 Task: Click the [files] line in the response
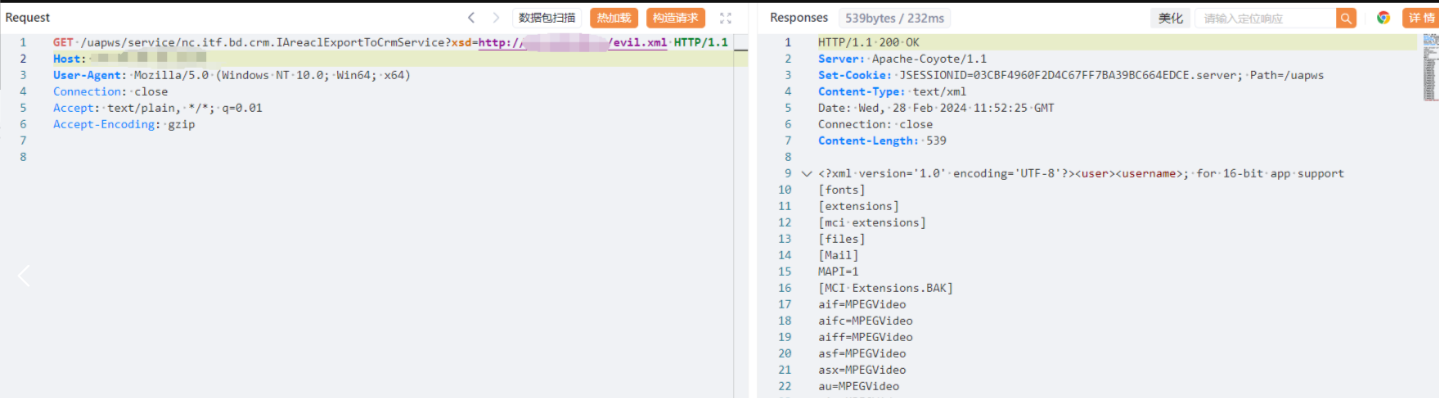(x=842, y=239)
